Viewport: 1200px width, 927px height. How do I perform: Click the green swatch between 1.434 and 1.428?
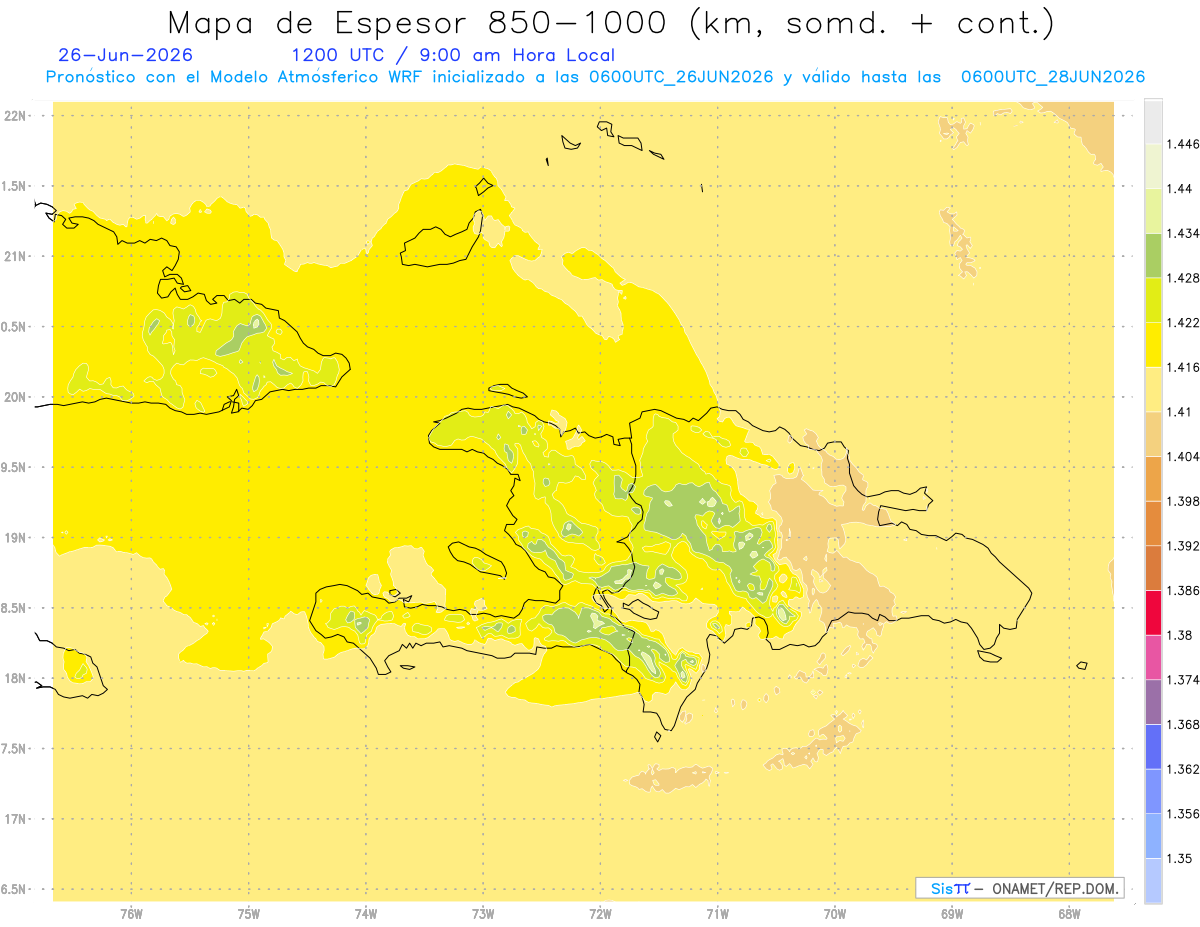(1153, 255)
